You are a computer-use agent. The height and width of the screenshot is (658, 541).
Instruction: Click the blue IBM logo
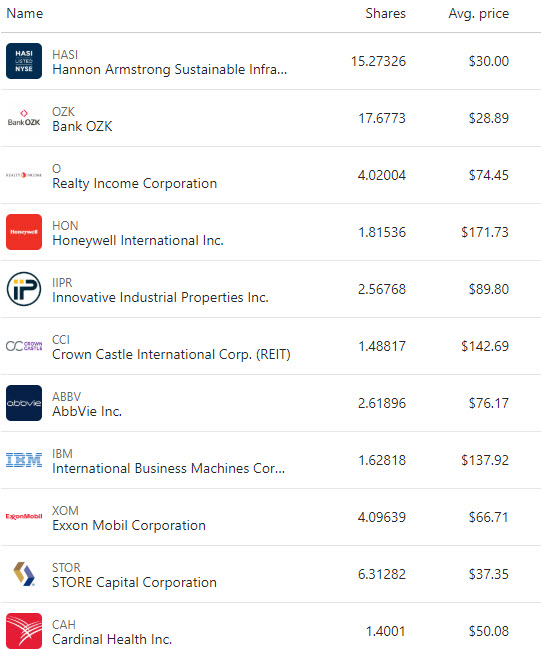click(x=24, y=460)
